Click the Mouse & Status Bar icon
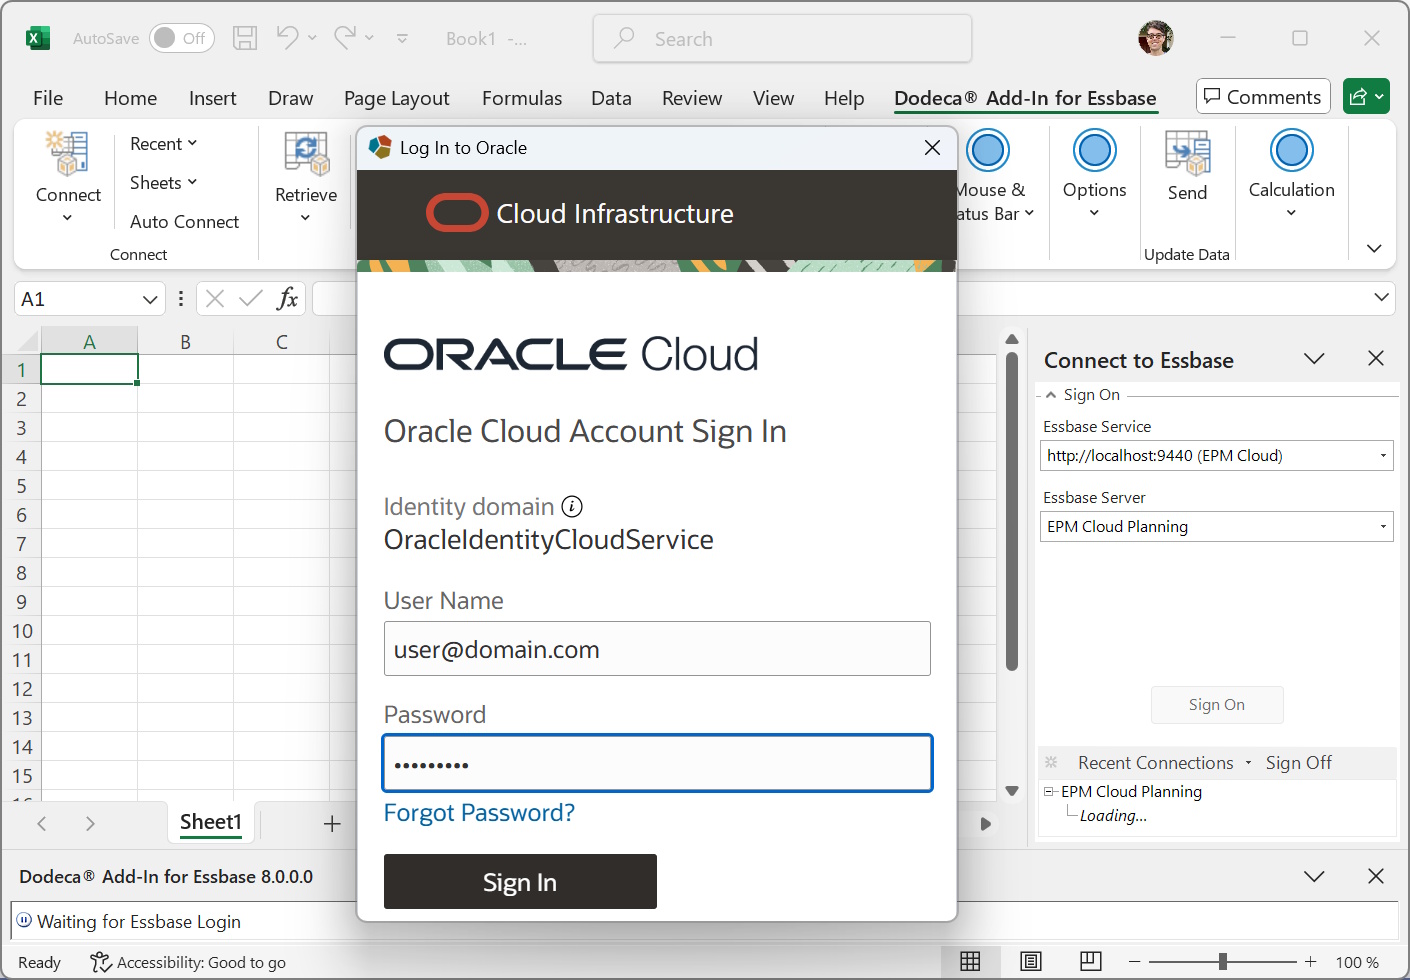The image size is (1410, 980). [x=988, y=151]
